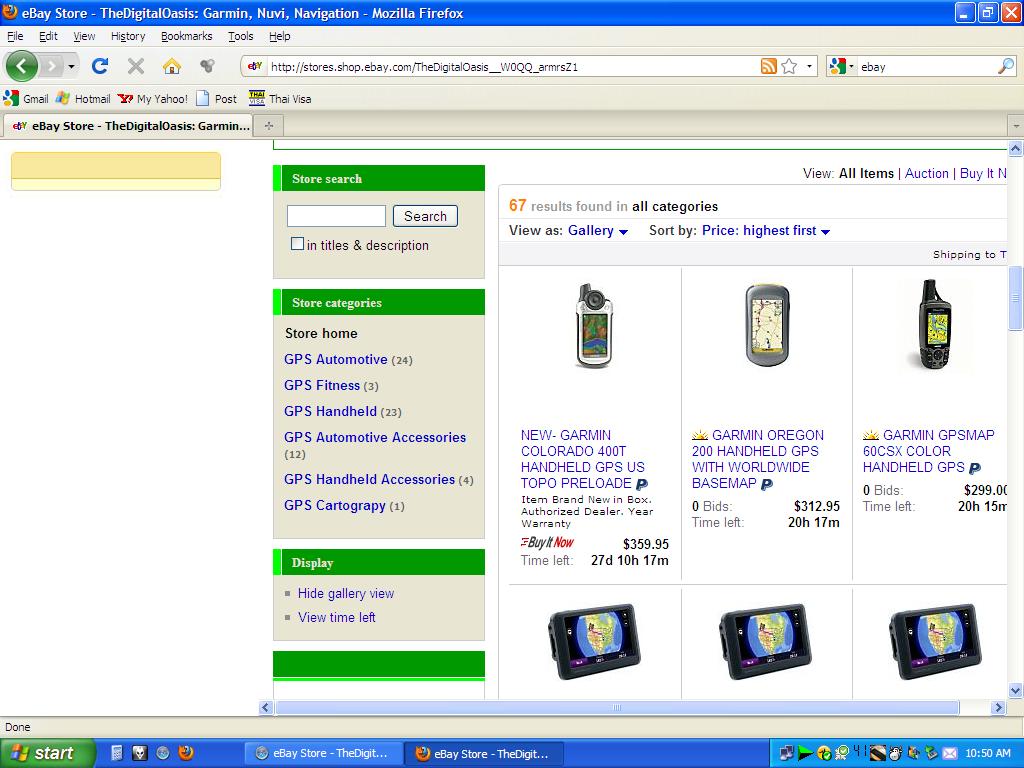Click the Forward navigation arrow
Image resolution: width=1024 pixels, height=768 pixels.
(x=52, y=66)
